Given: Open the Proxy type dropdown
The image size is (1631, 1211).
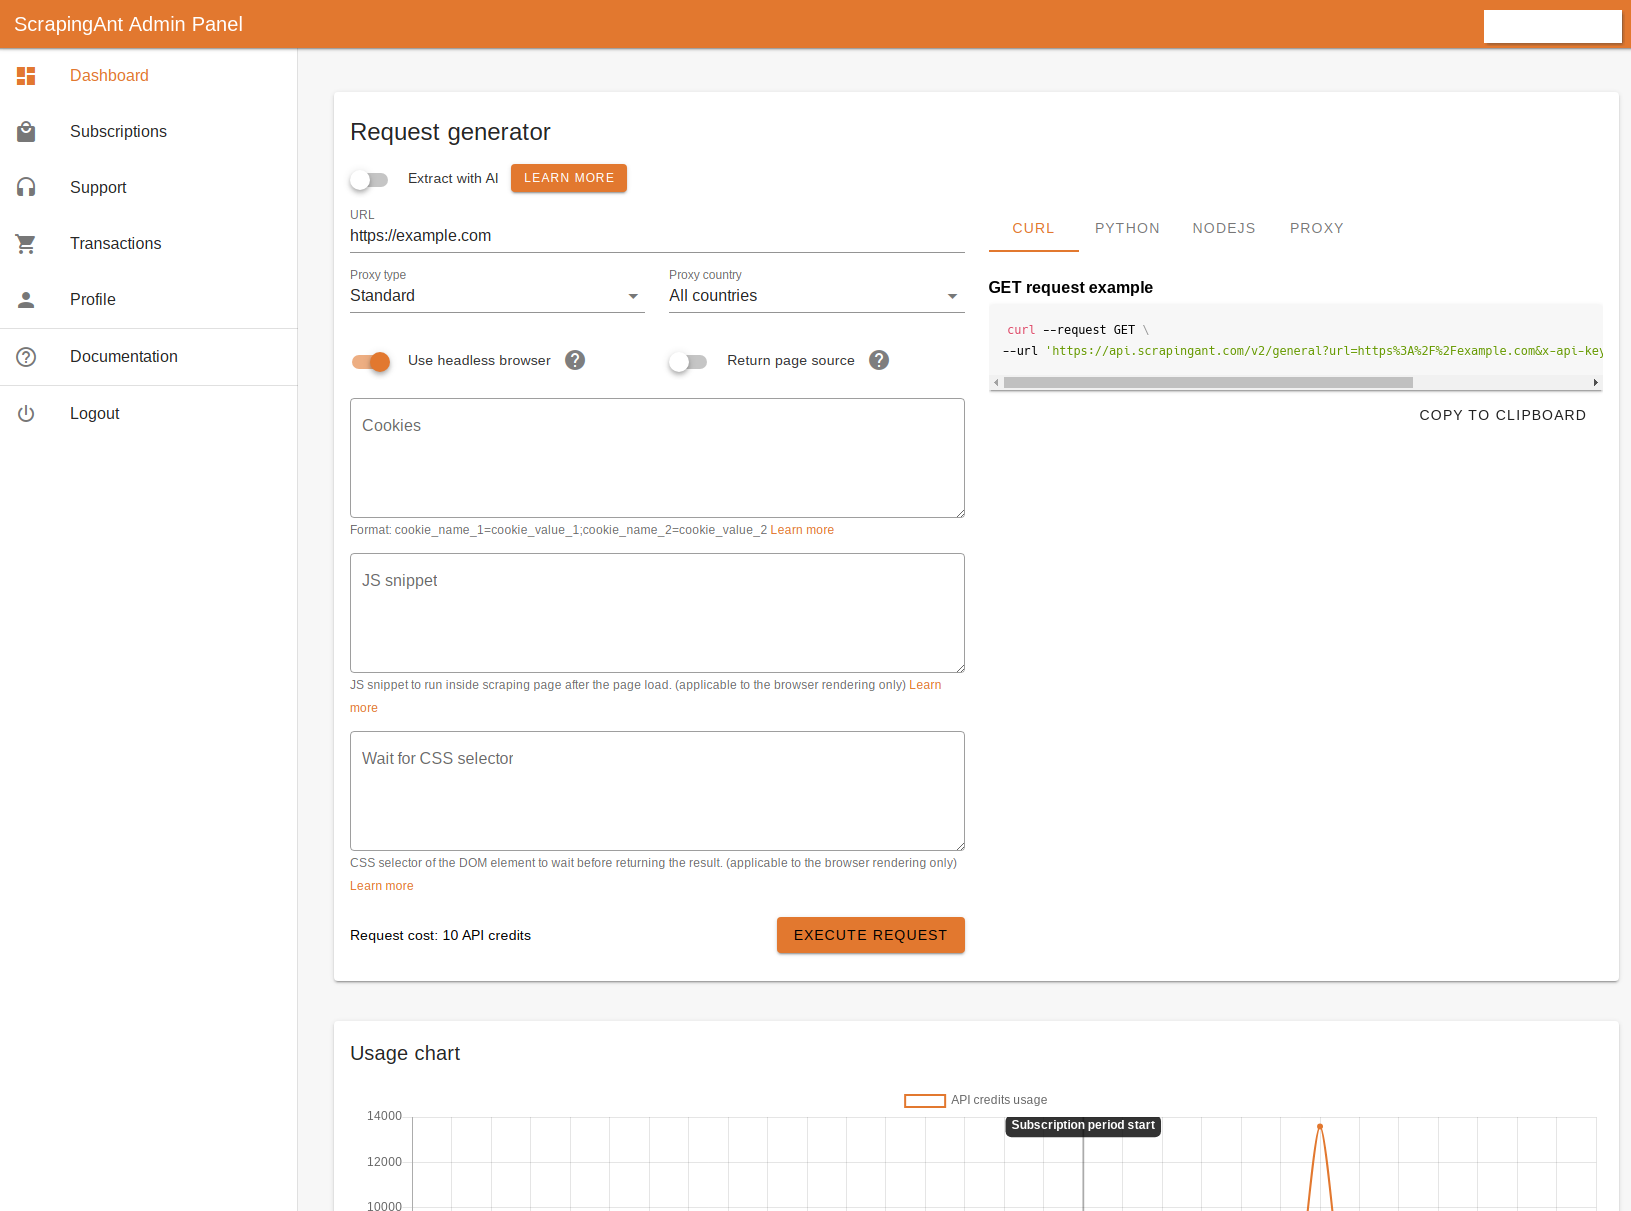Looking at the screenshot, I should (497, 296).
